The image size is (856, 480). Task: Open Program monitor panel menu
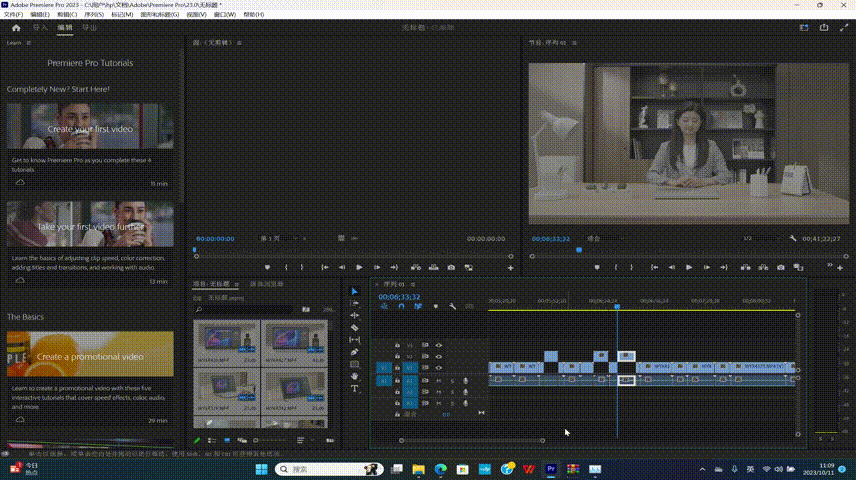click(574, 43)
